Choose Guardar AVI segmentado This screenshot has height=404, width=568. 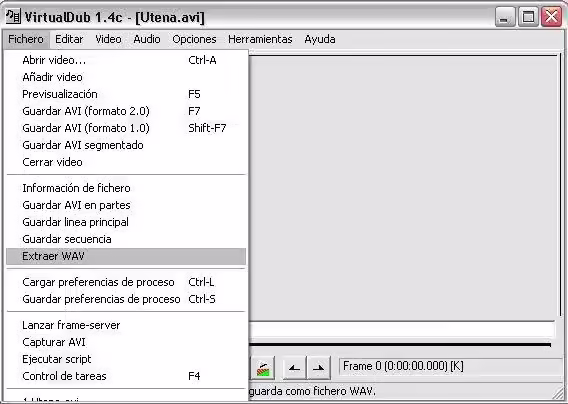click(126, 145)
